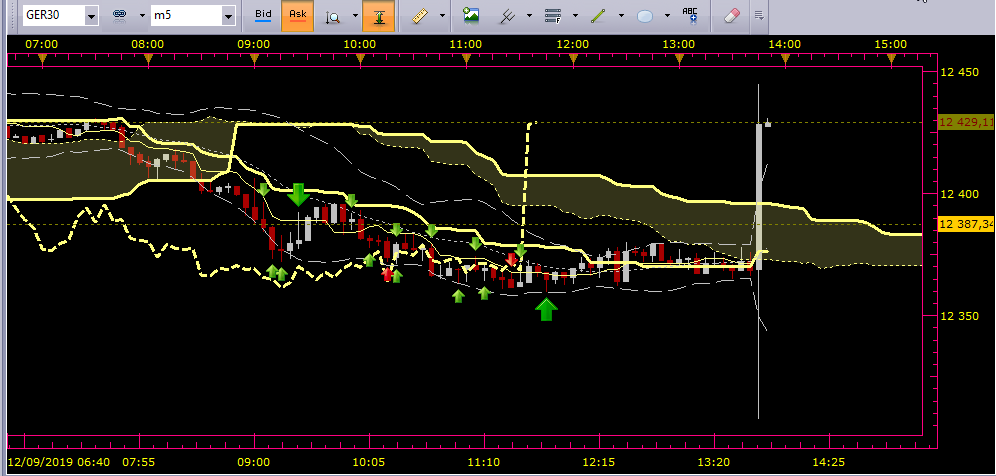Image resolution: width=996 pixels, height=476 pixels.
Task: Click the link charts chain icon
Action: click(119, 16)
